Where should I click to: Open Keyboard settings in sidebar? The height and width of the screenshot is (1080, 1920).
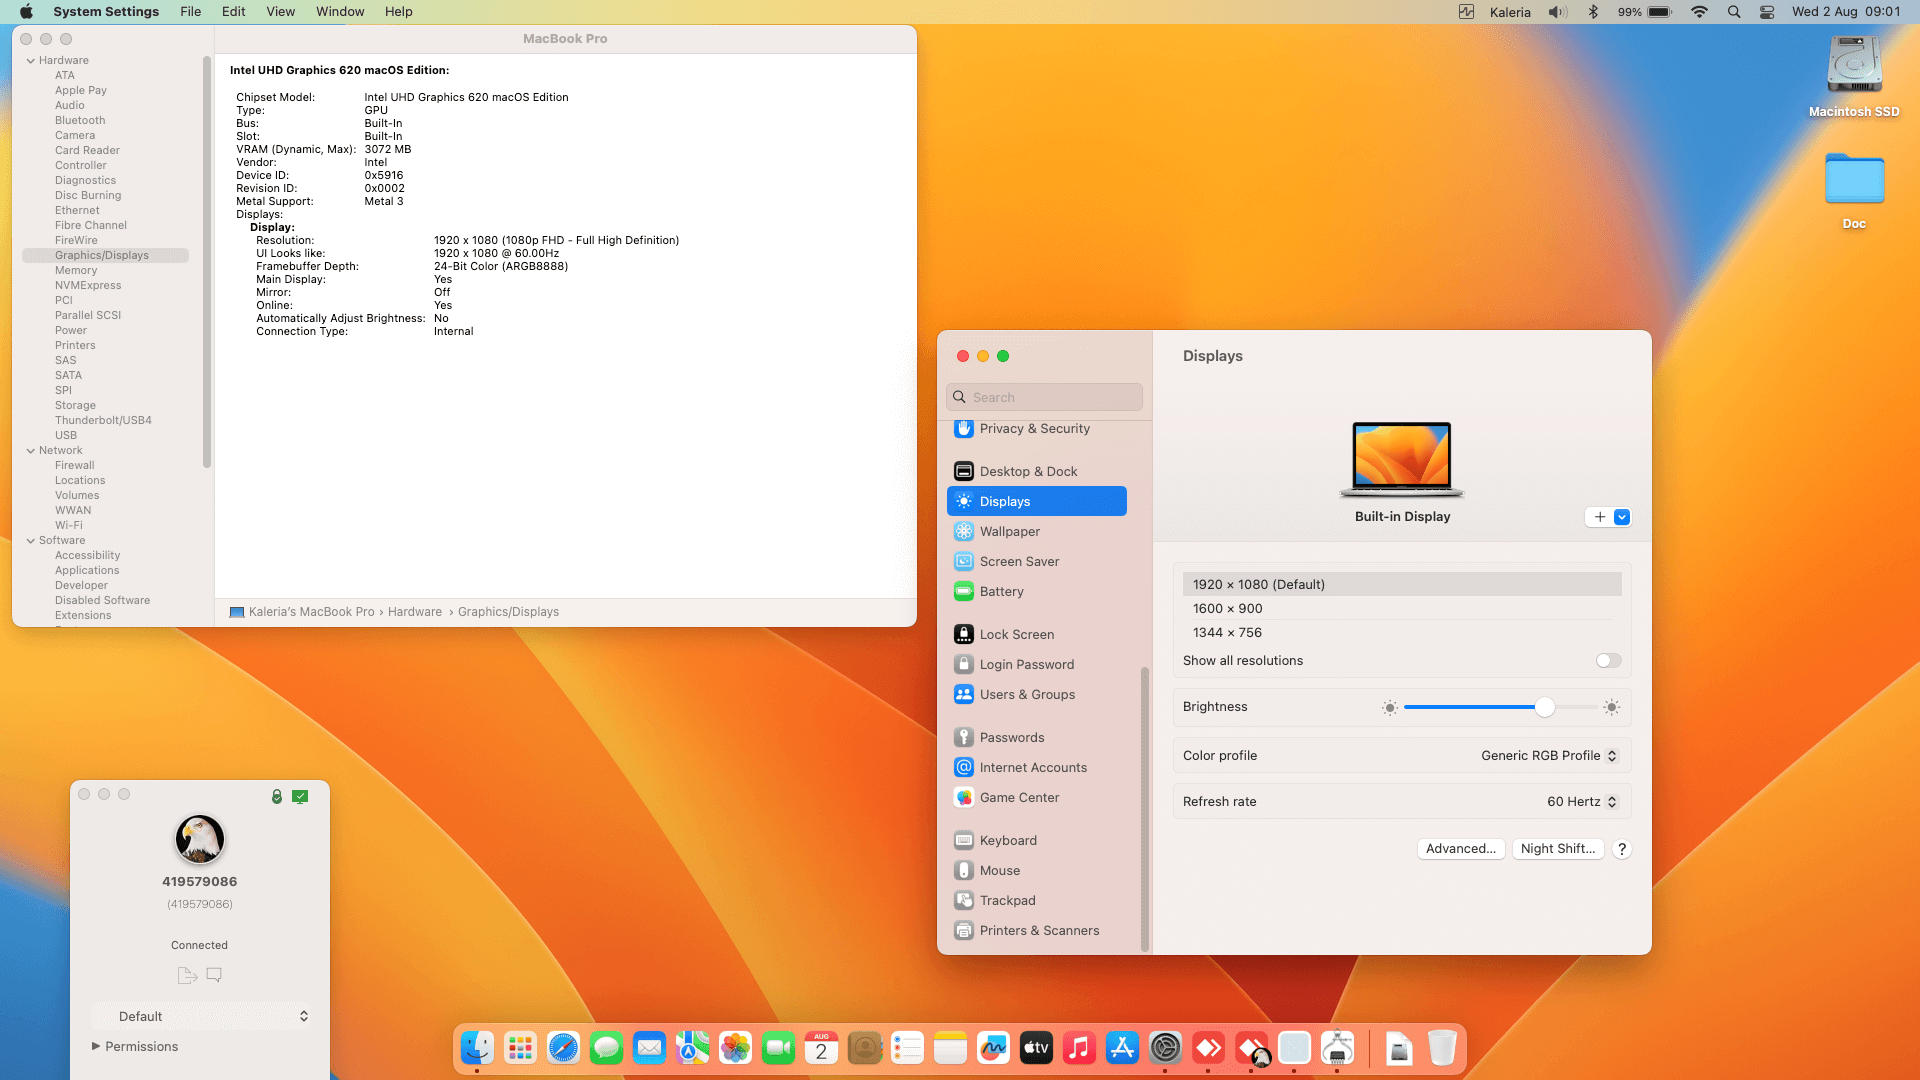coord(1008,840)
